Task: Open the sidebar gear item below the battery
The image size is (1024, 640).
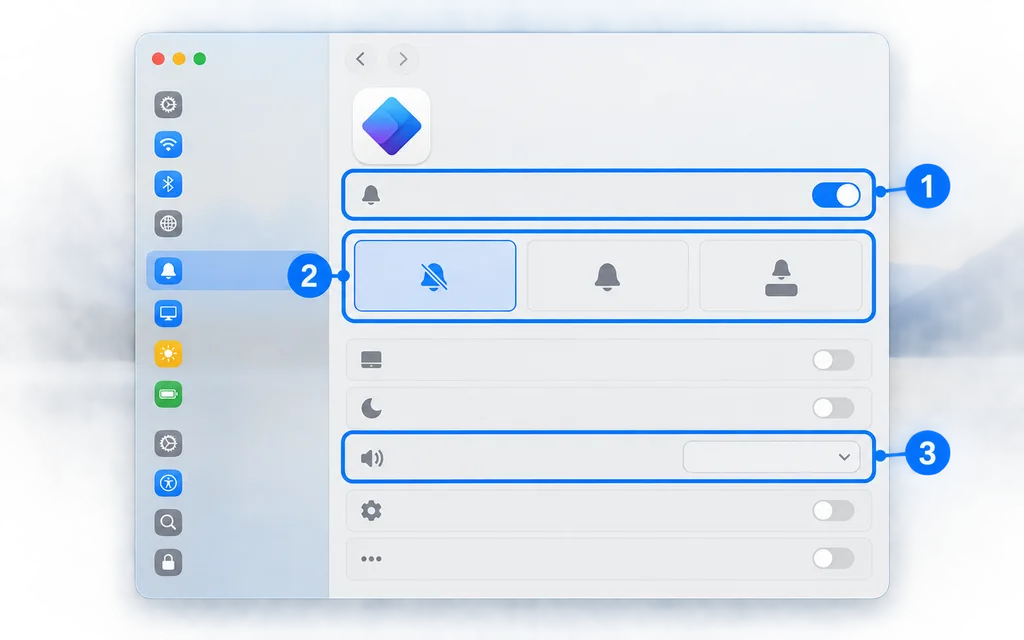Action: click(168, 443)
